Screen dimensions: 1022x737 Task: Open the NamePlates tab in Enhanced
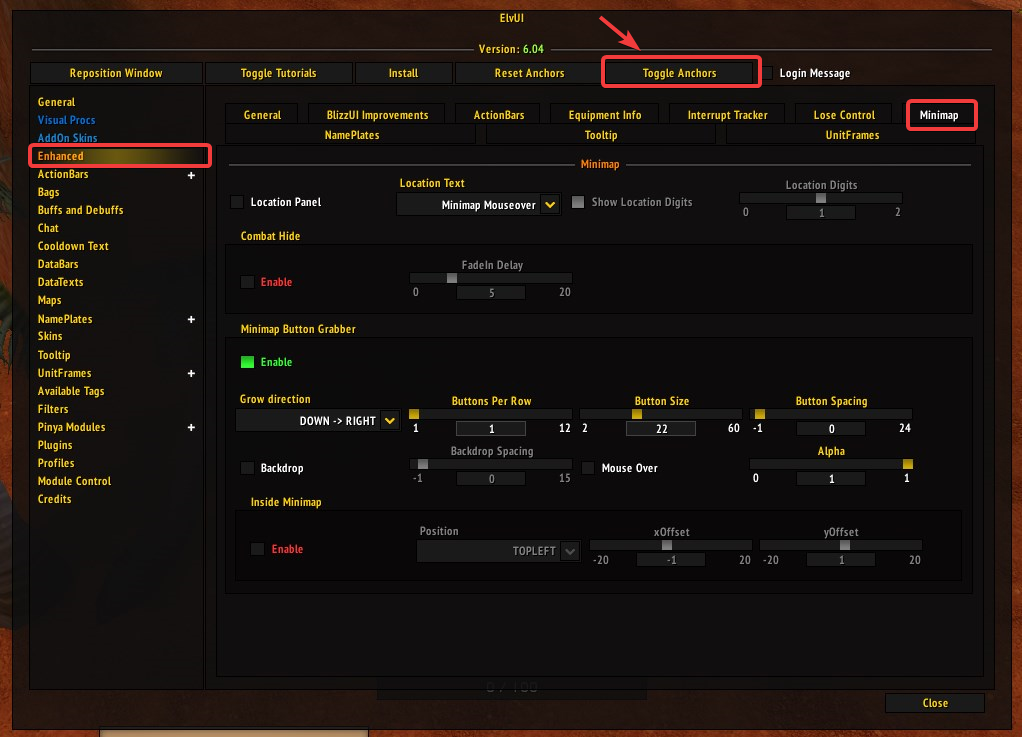coord(351,135)
